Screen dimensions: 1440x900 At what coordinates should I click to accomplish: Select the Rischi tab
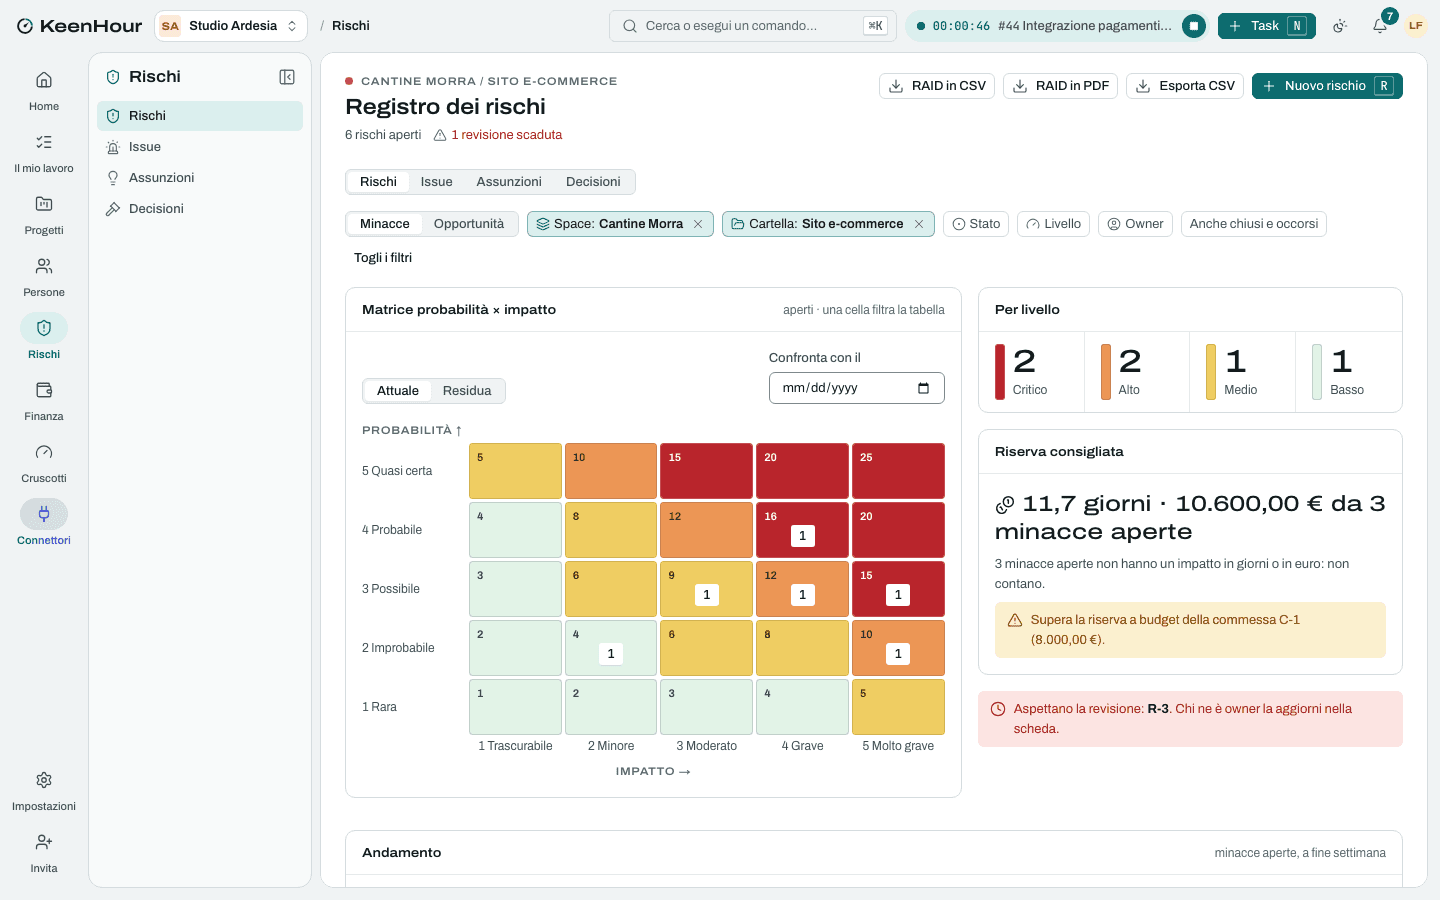(378, 182)
